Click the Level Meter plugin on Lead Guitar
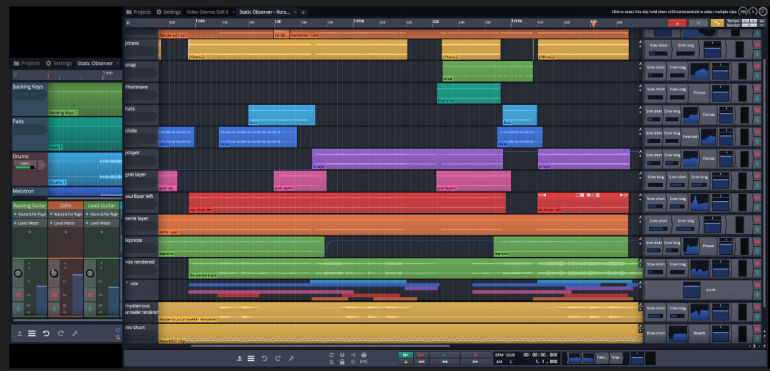This screenshot has width=770, height=371. click(102, 223)
